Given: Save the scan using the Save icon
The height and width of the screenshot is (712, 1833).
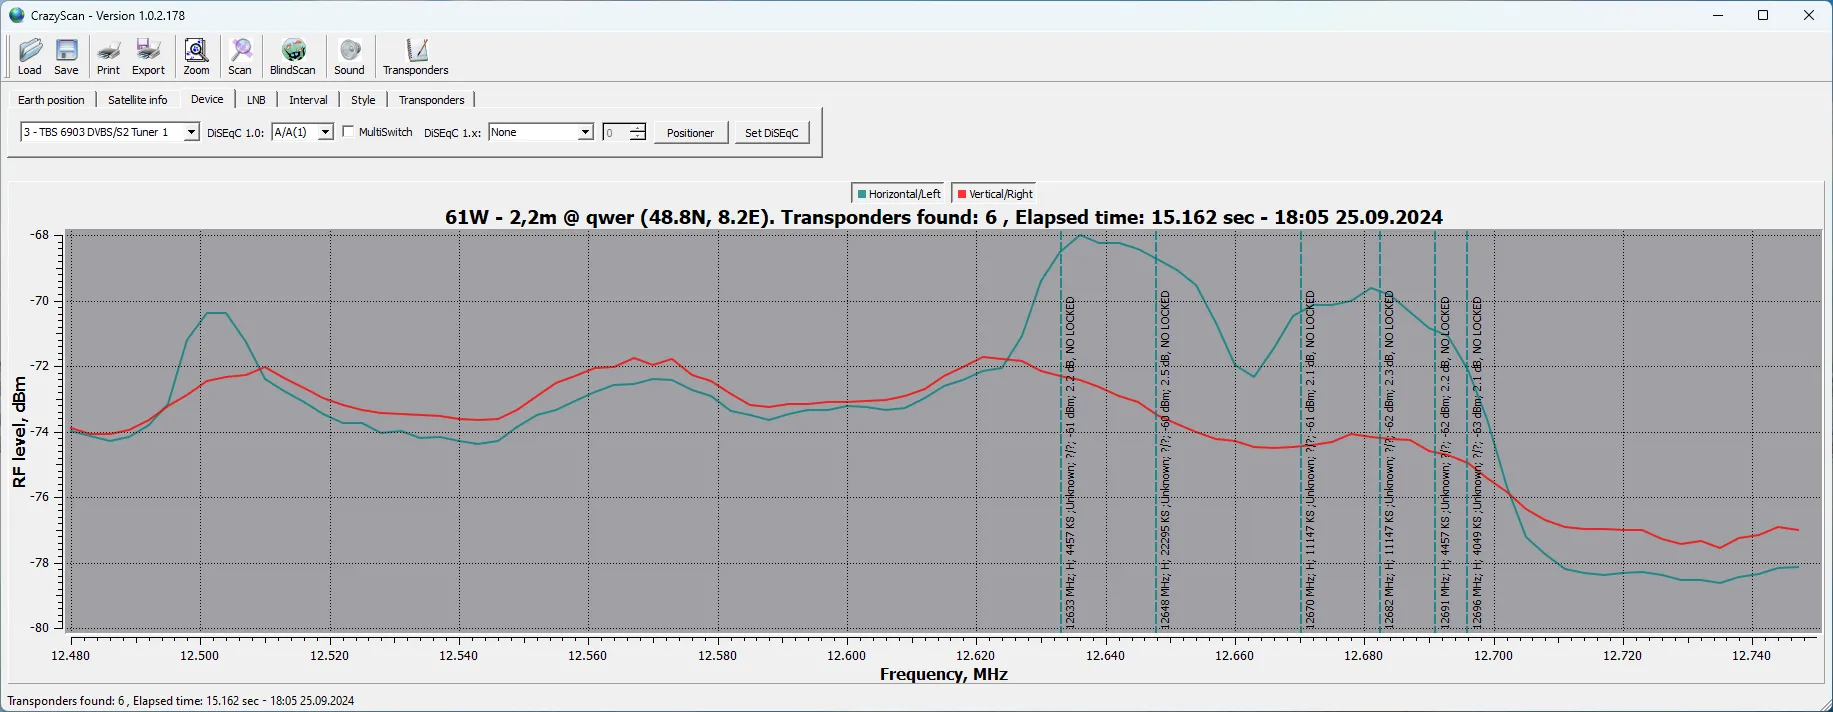Looking at the screenshot, I should pos(66,56).
